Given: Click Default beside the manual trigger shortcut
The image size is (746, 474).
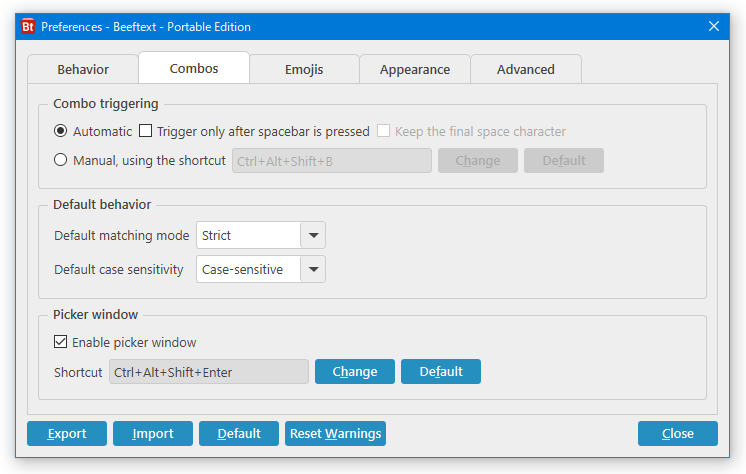Looking at the screenshot, I should point(564,161).
